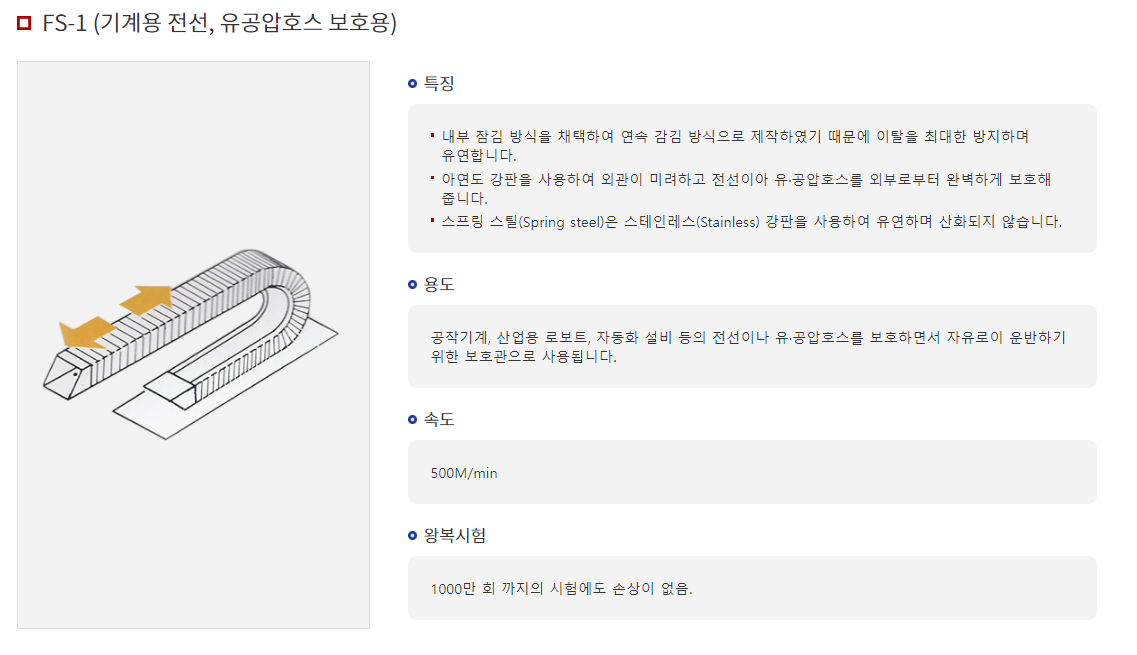Click the lower-left orange arrow in the diagram
The image size is (1137, 655).
click(87, 333)
